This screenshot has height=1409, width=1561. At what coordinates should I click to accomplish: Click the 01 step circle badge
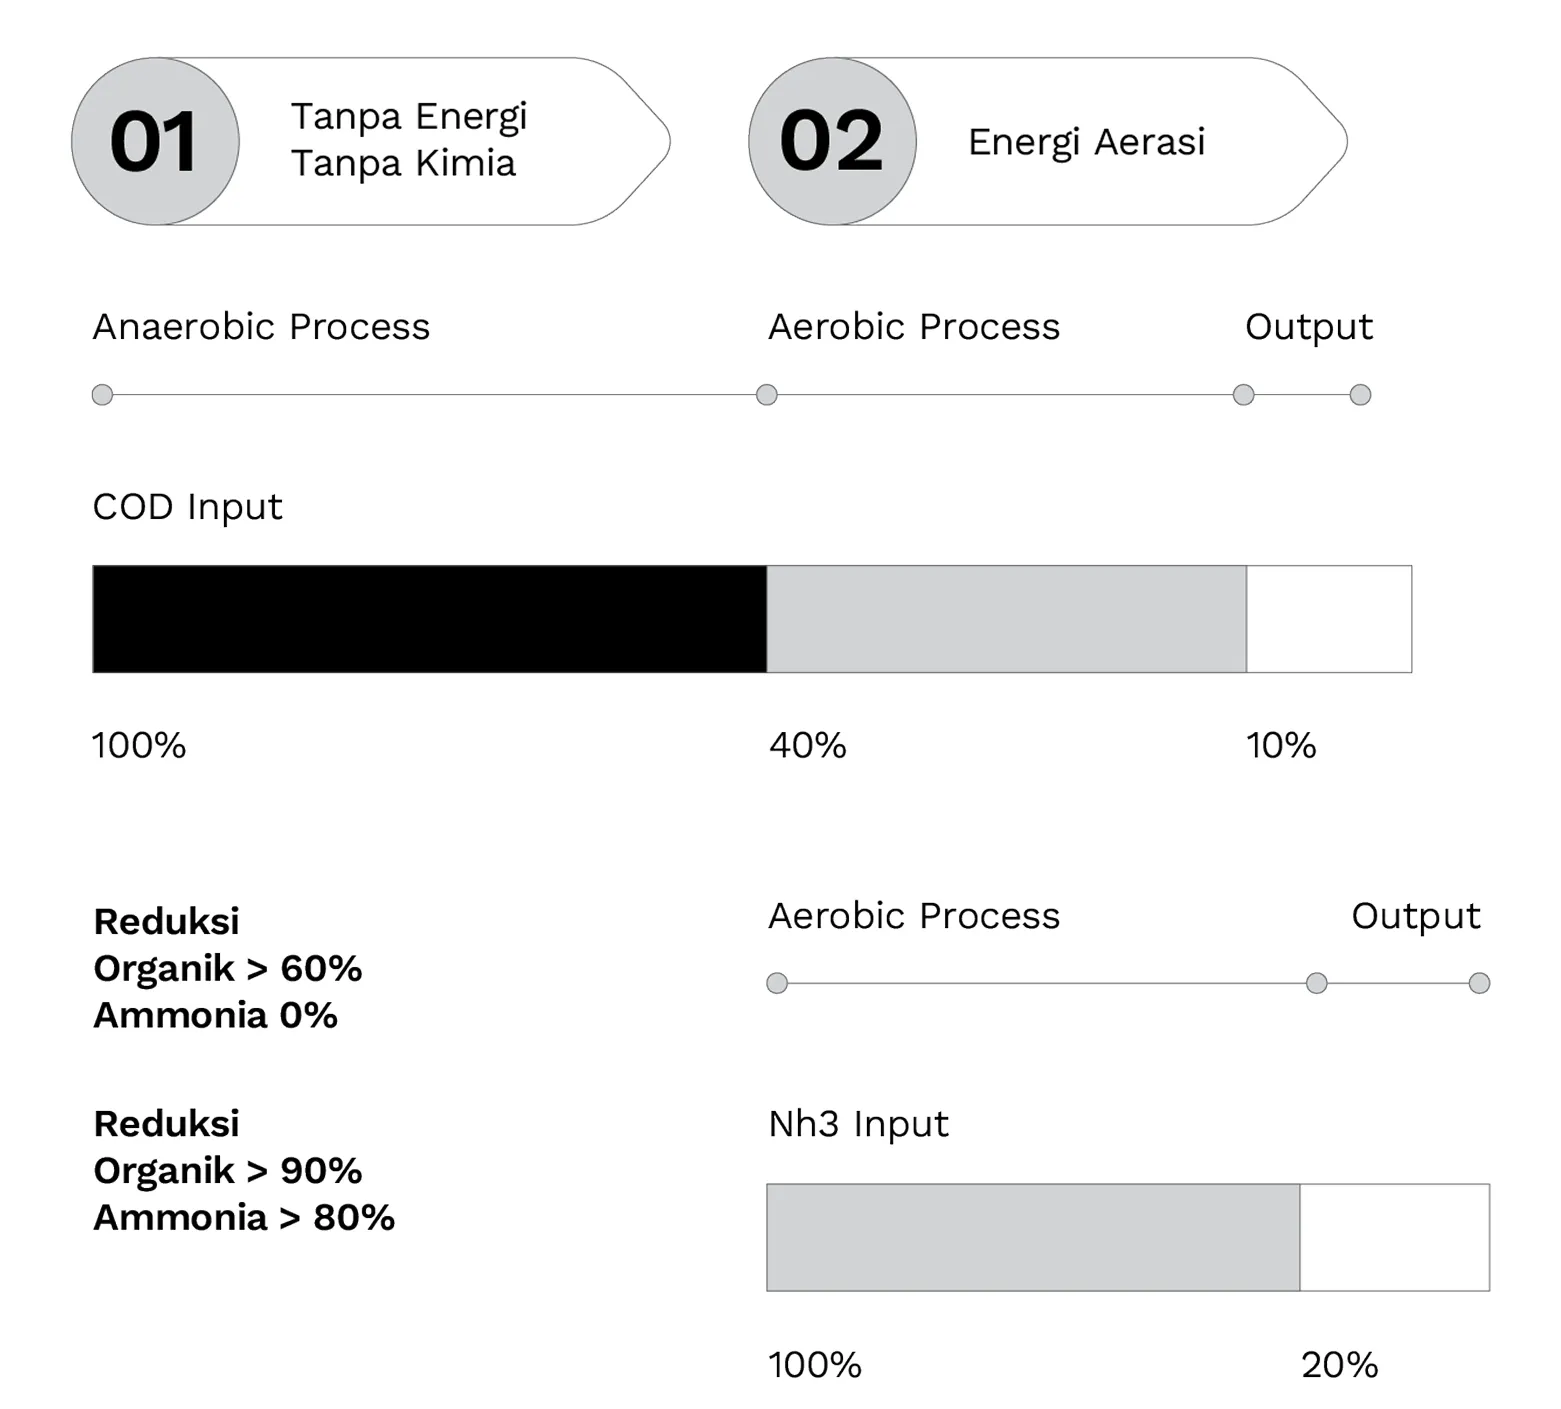coord(155,141)
